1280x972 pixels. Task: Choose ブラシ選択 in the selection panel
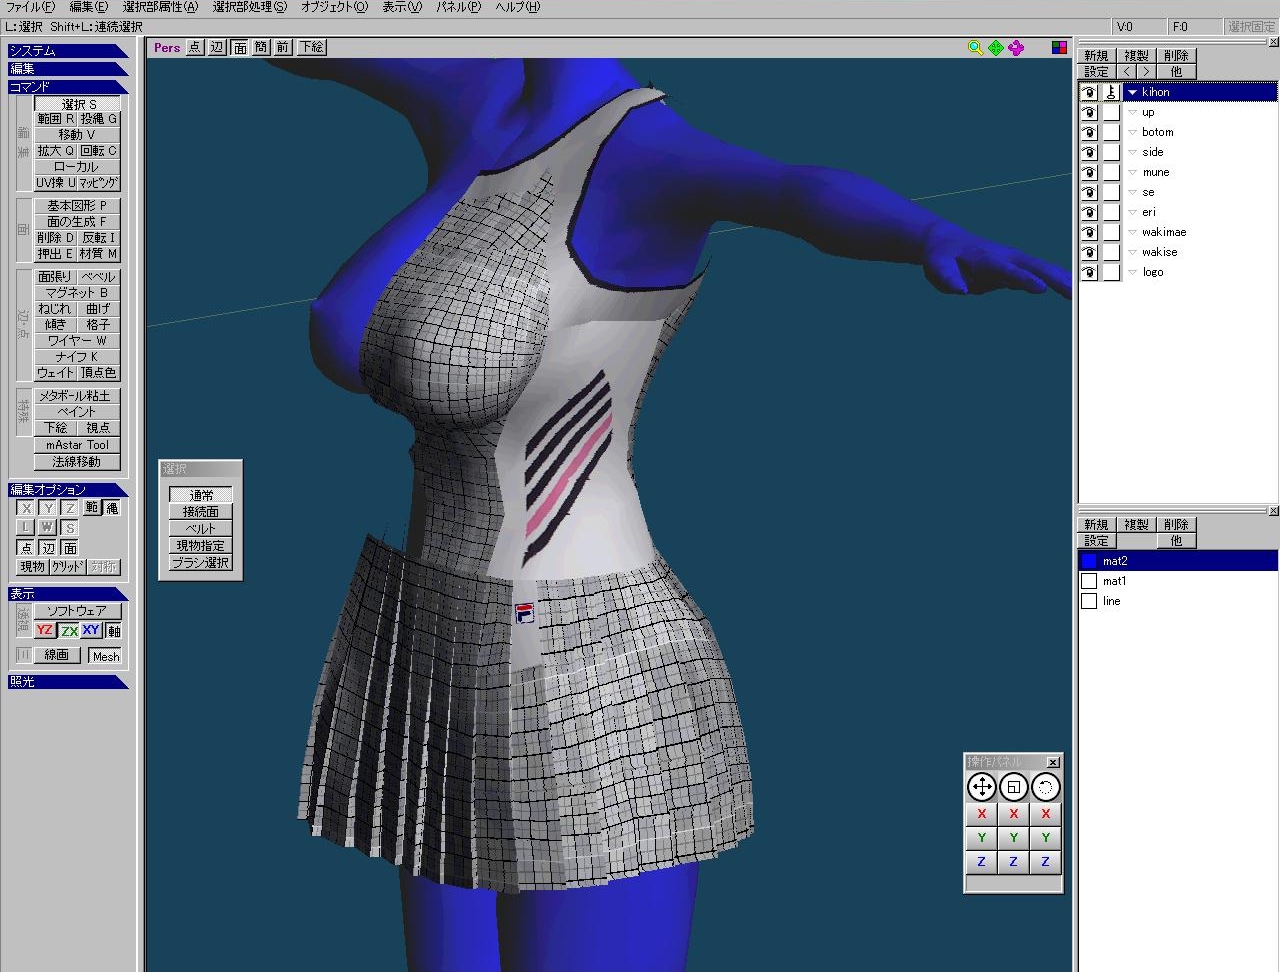200,563
